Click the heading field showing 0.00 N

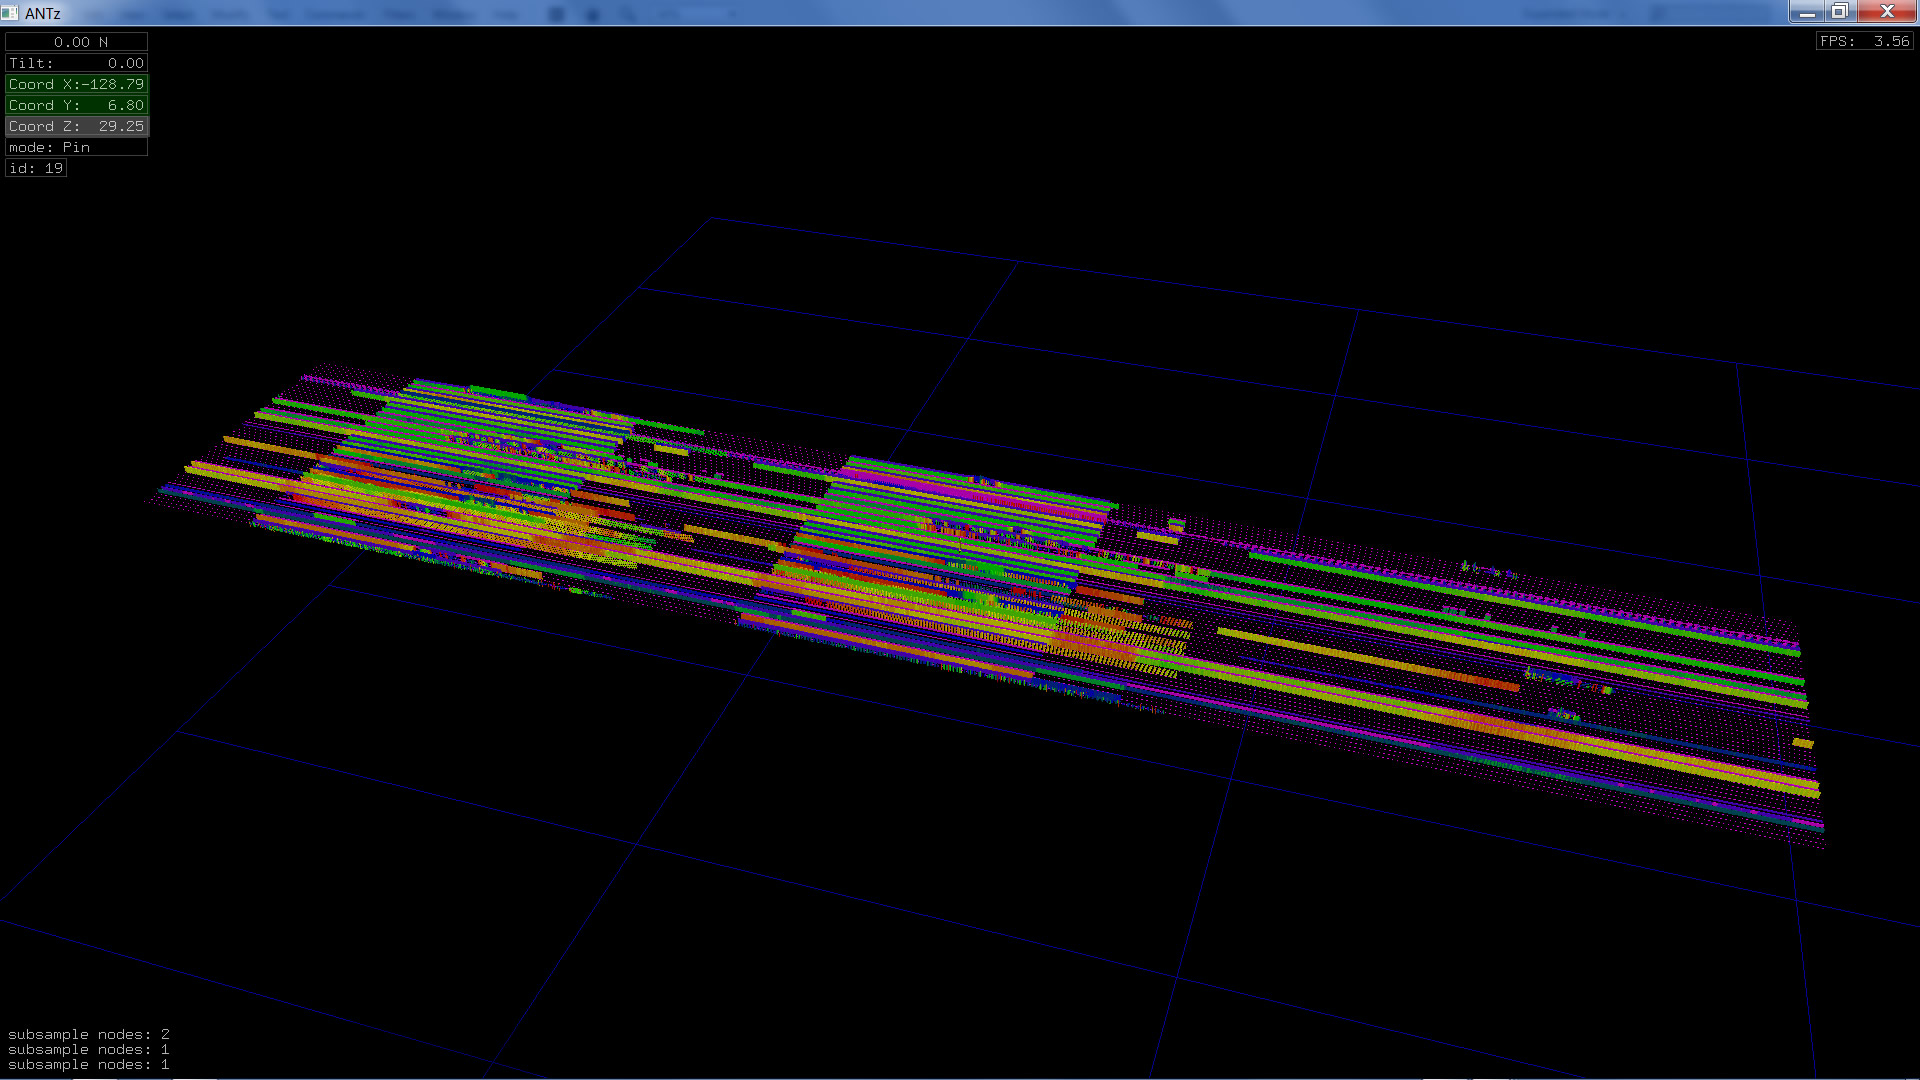(x=76, y=42)
